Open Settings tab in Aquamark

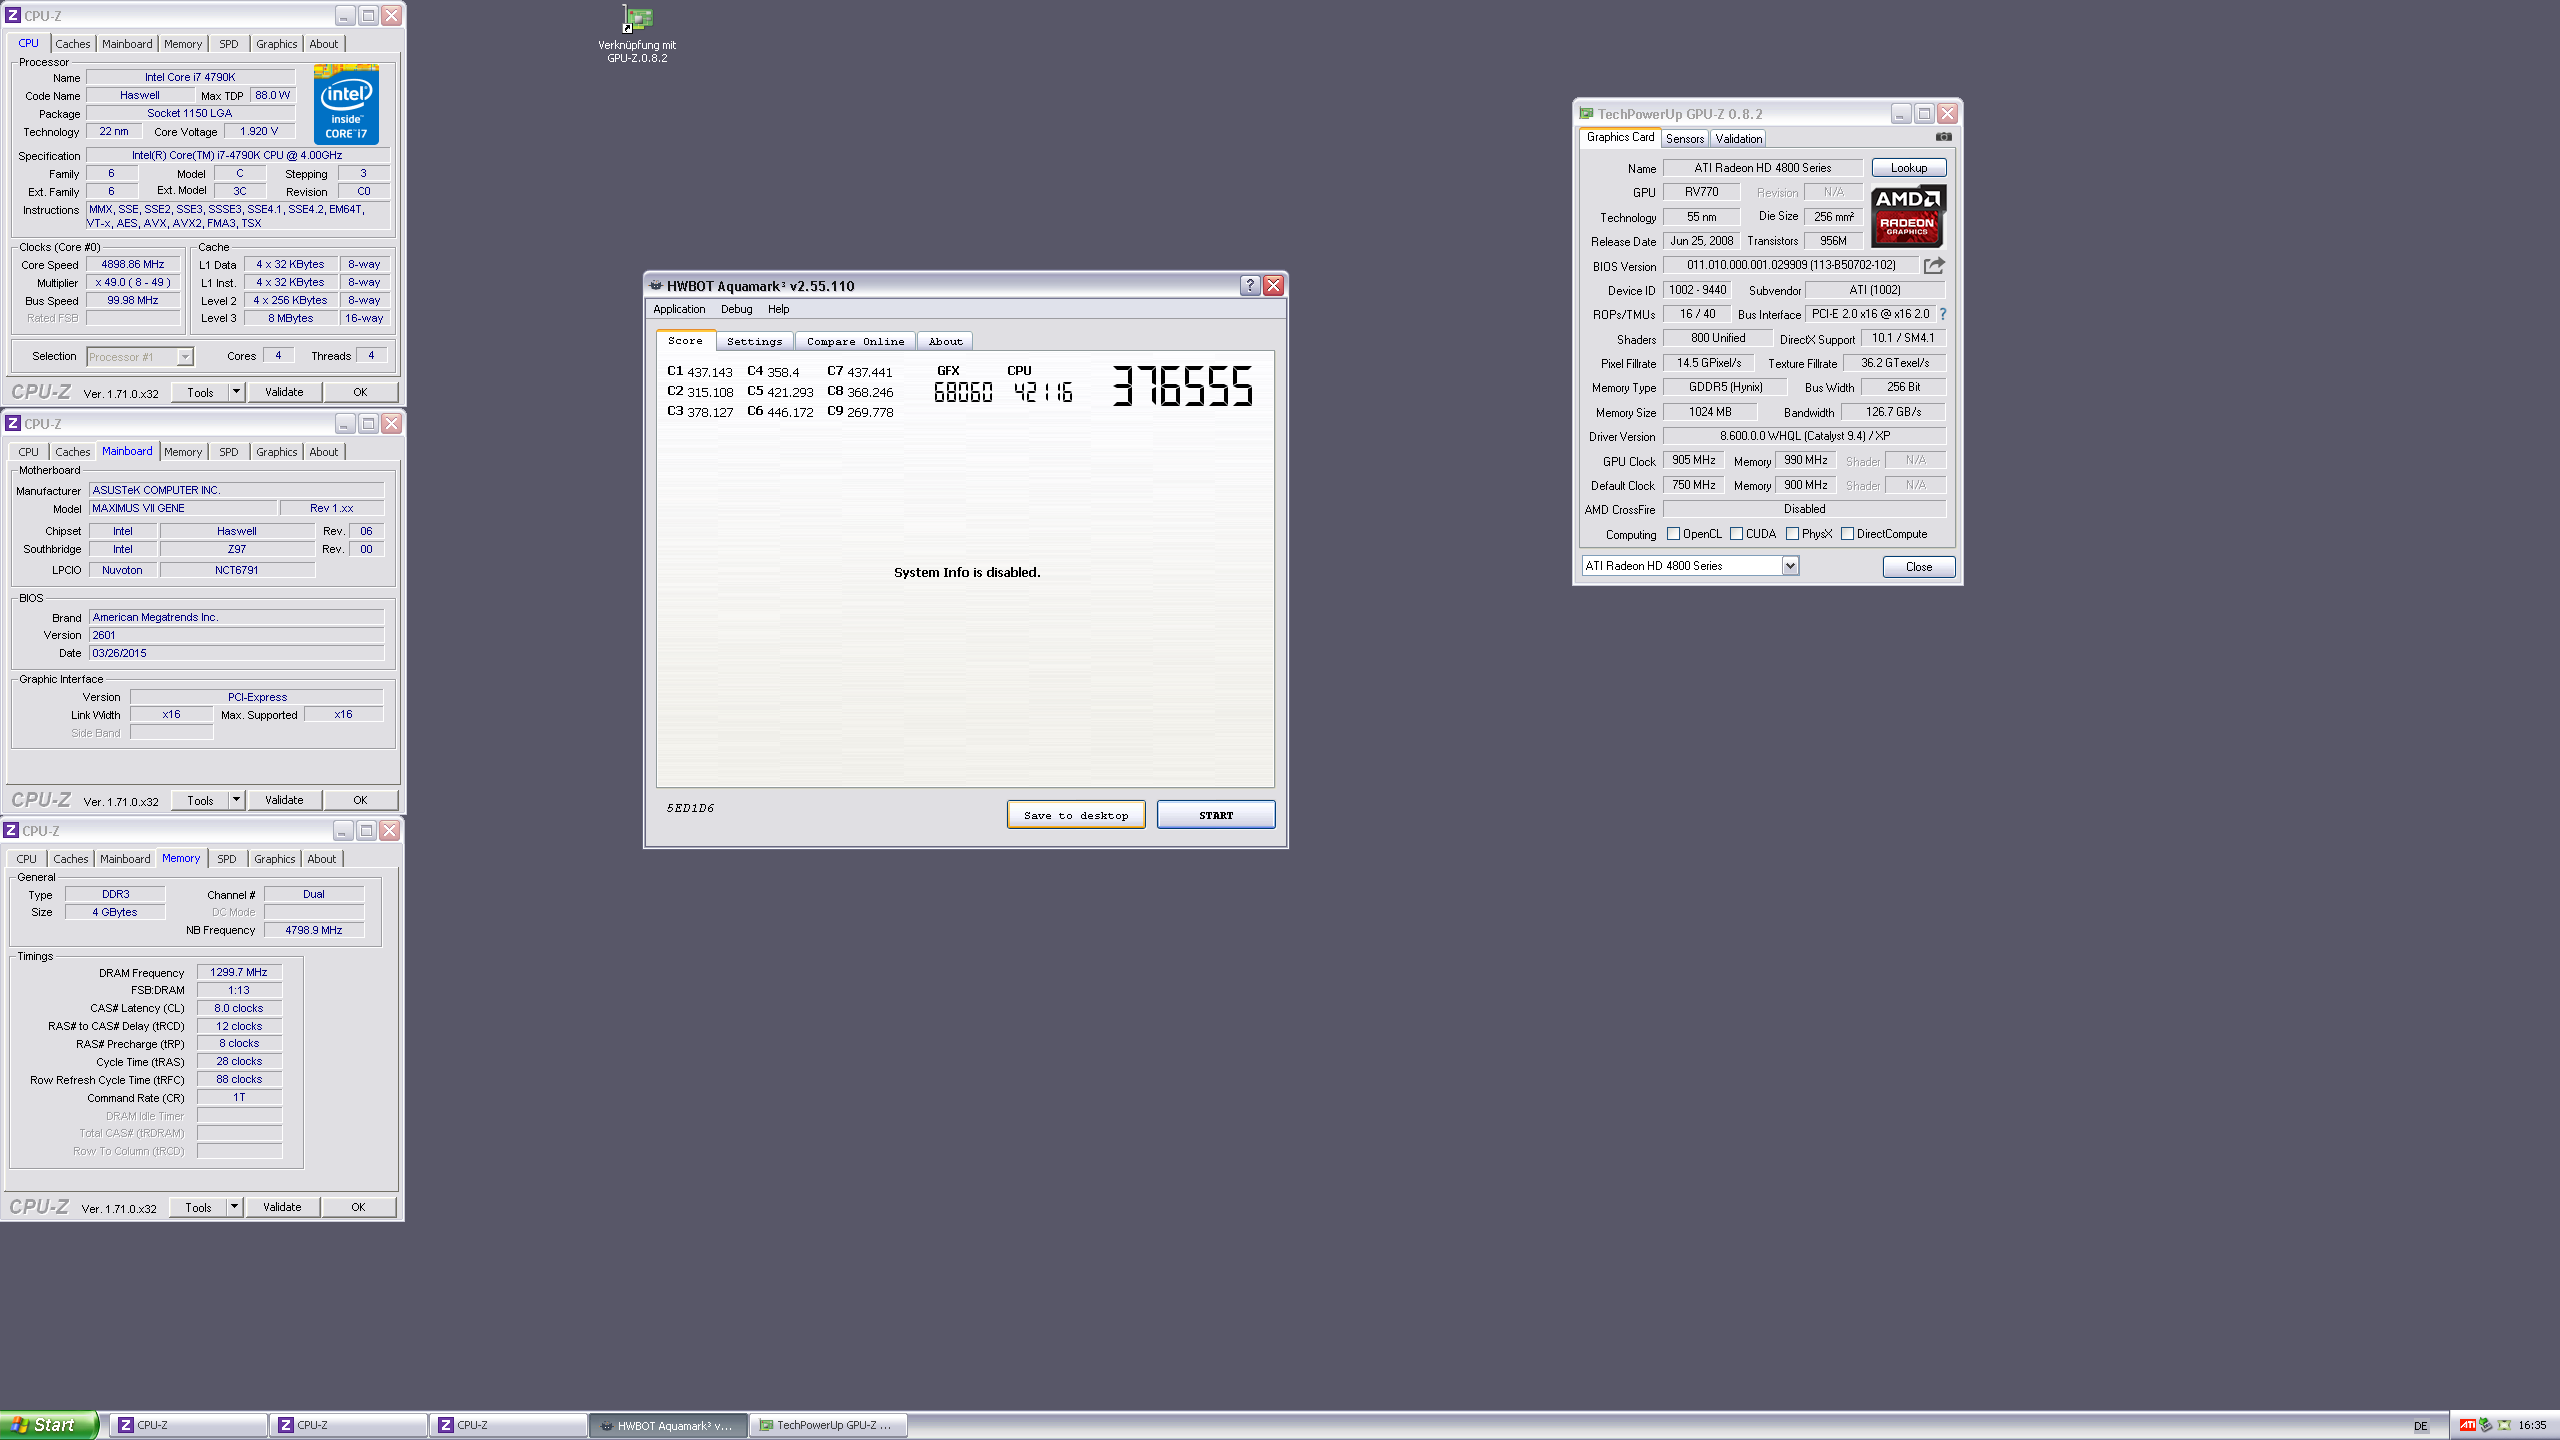(755, 342)
